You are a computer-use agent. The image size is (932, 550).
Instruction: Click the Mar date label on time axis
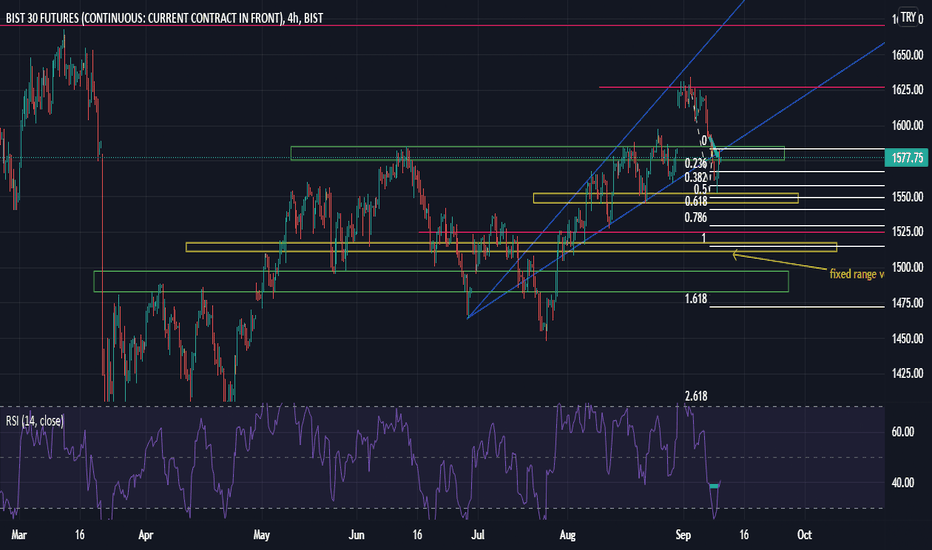tap(19, 535)
